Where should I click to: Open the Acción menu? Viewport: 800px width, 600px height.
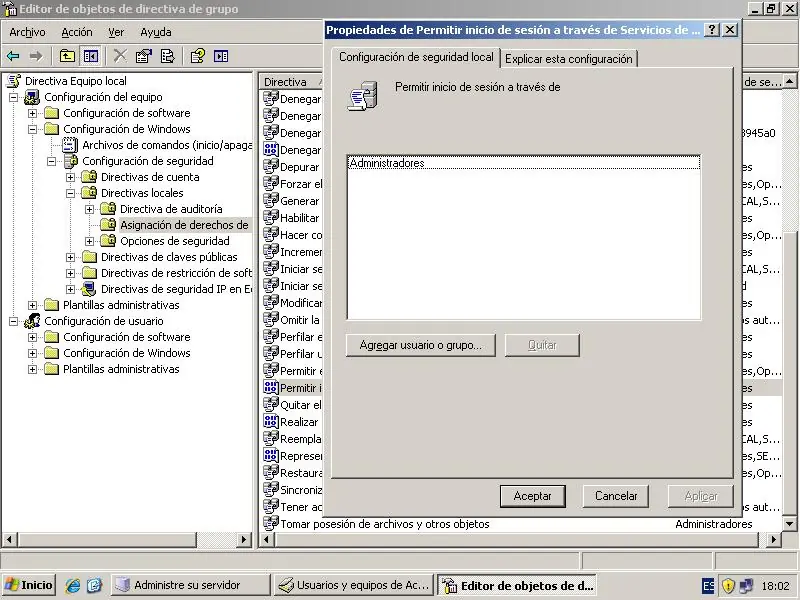(x=77, y=32)
